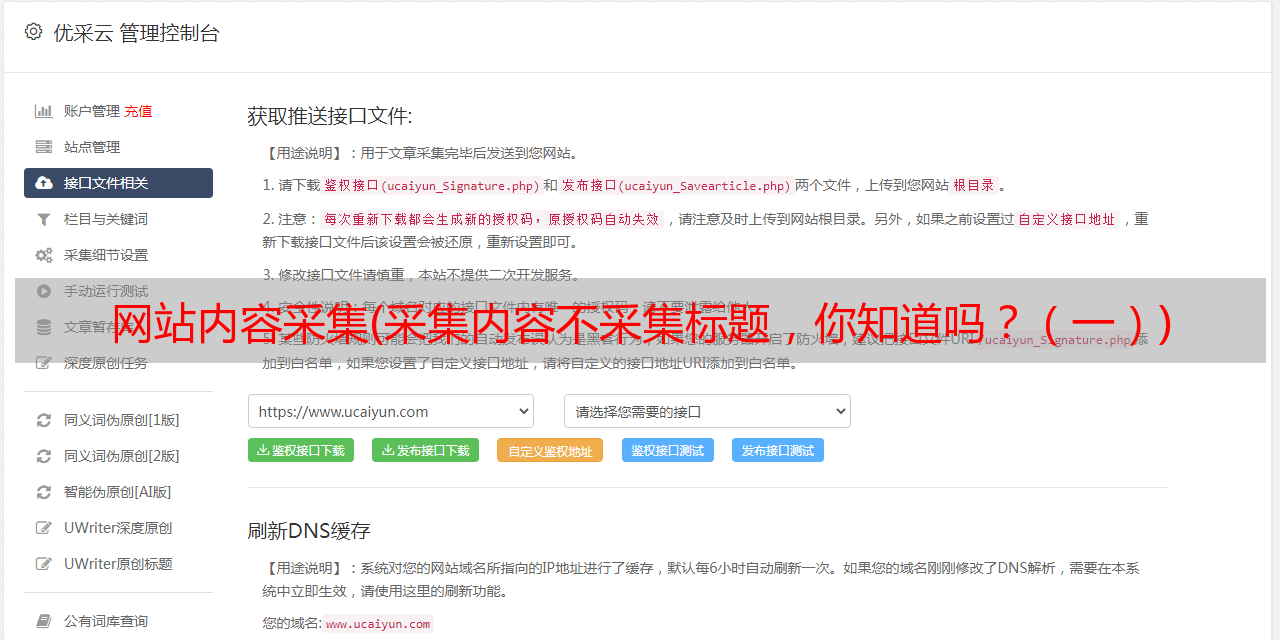Click the edit icon for UWriter深度原创

tap(44, 528)
